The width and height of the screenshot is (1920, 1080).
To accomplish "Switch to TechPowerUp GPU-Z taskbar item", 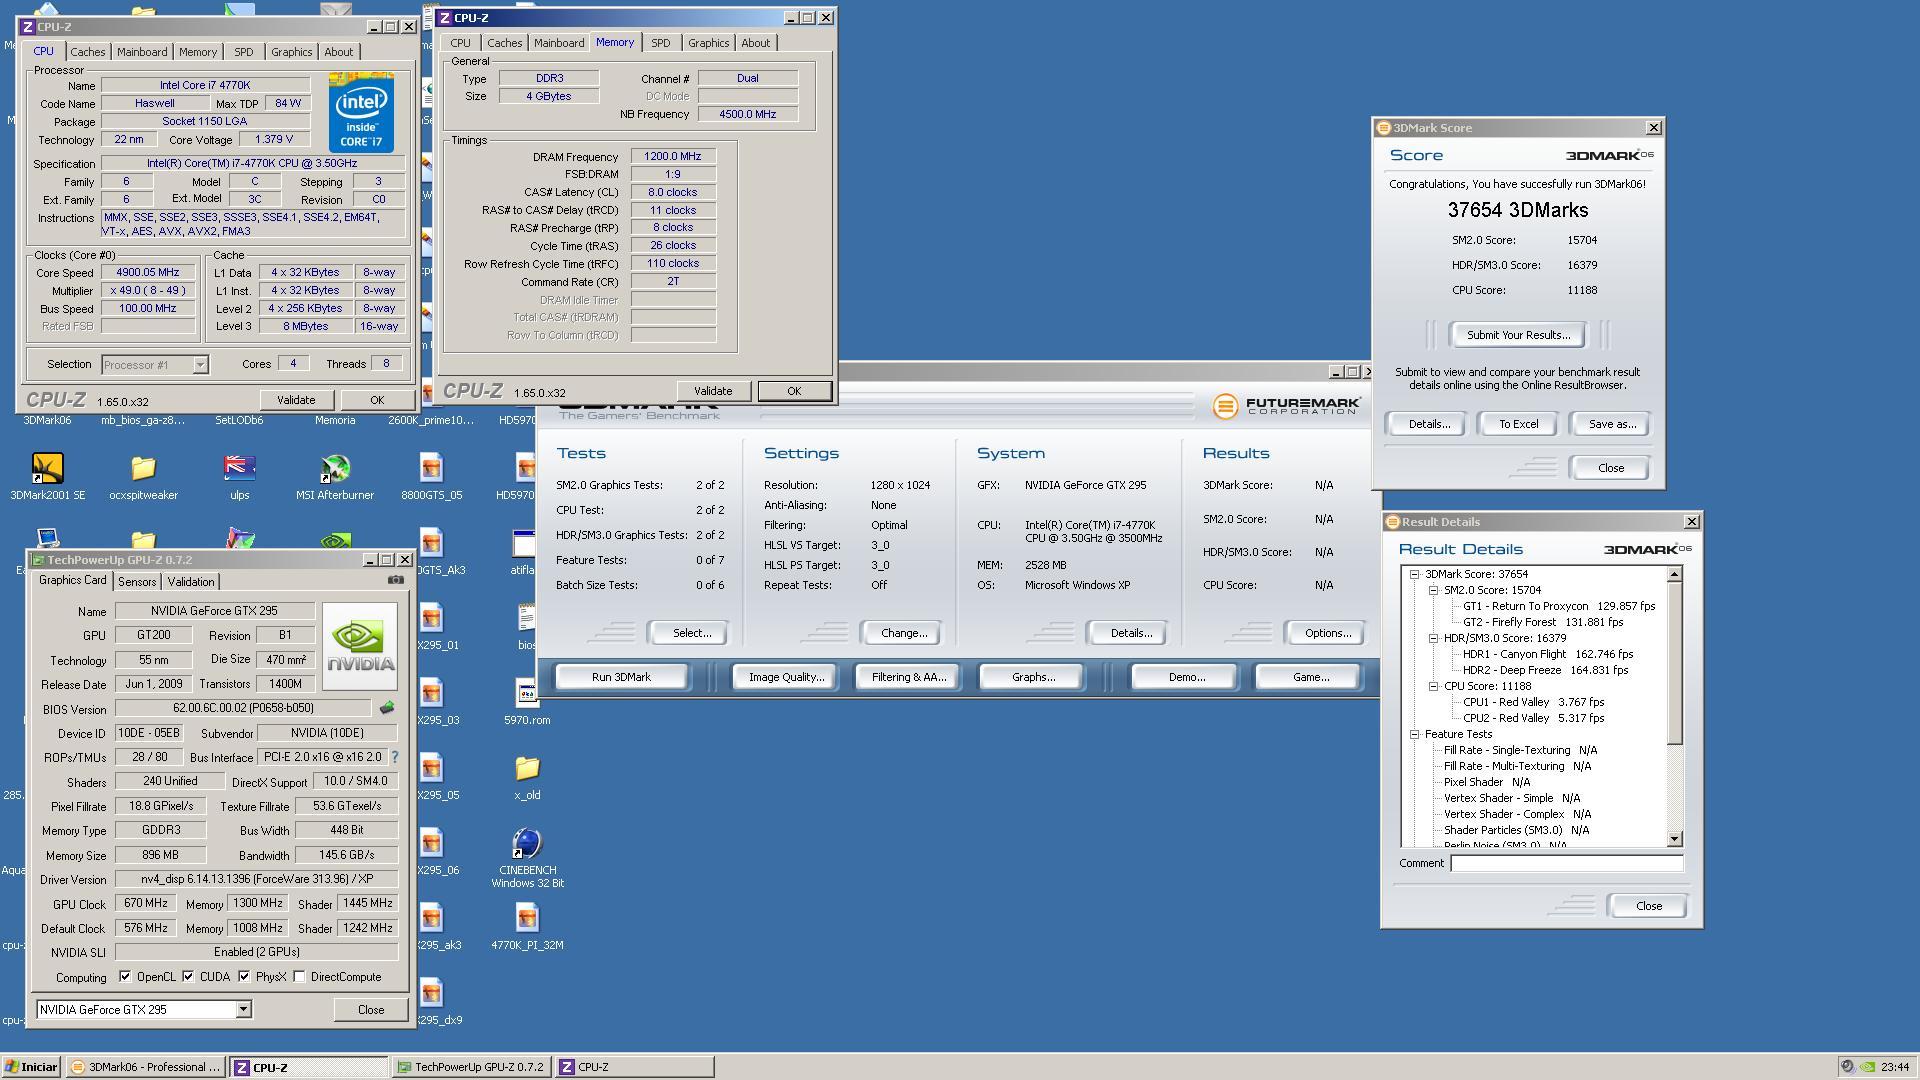I will pos(471,1067).
